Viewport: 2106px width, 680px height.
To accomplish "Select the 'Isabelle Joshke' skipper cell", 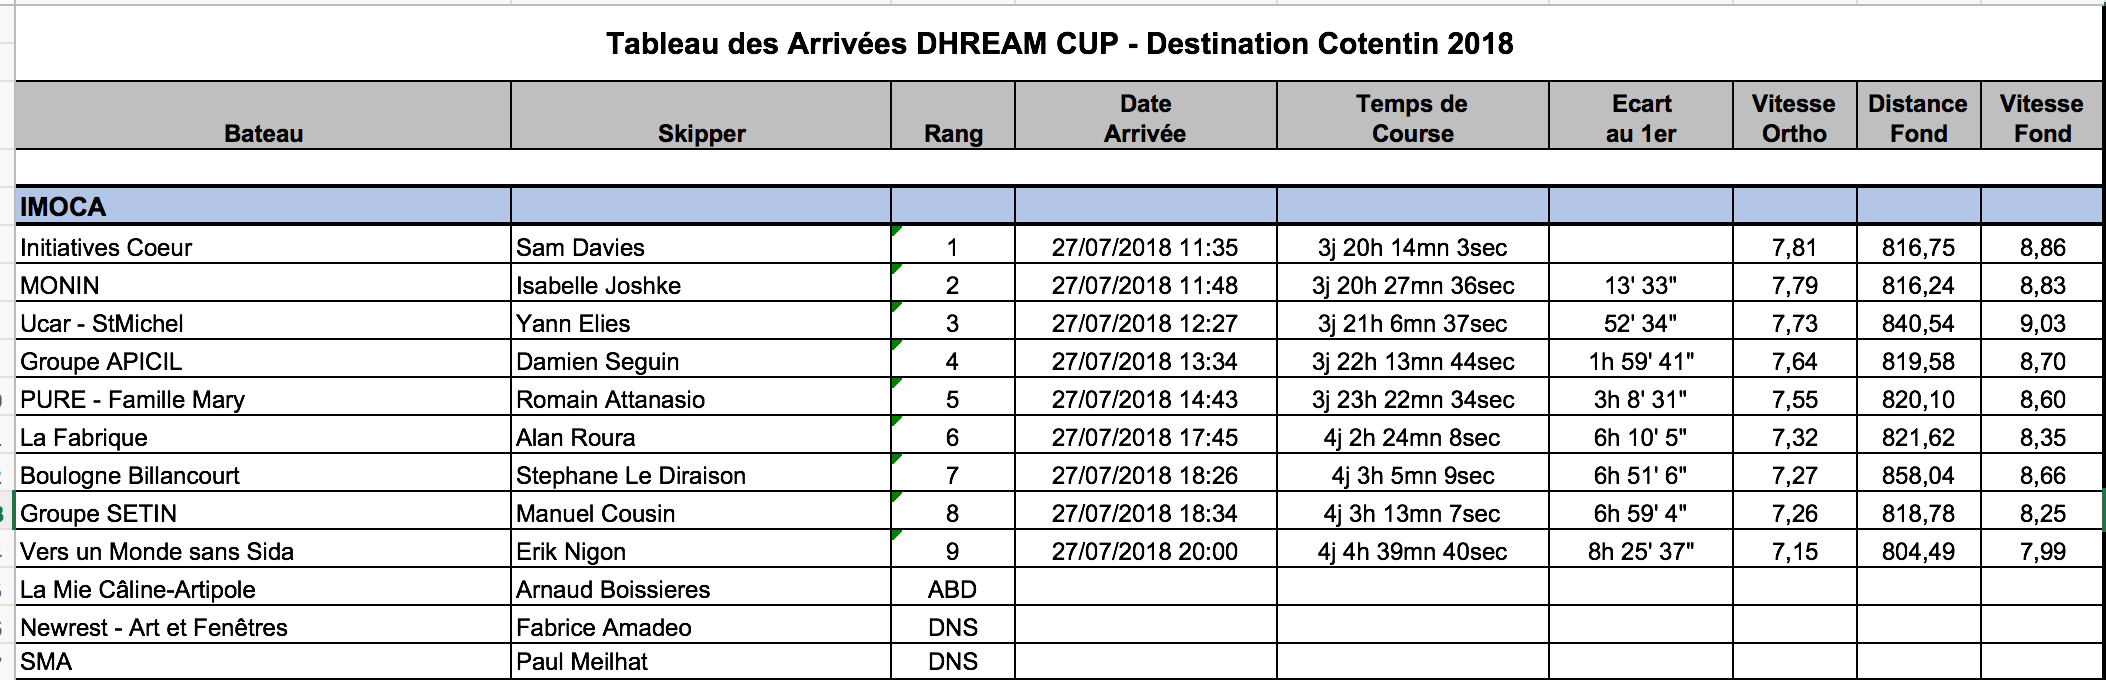I will click(x=598, y=285).
